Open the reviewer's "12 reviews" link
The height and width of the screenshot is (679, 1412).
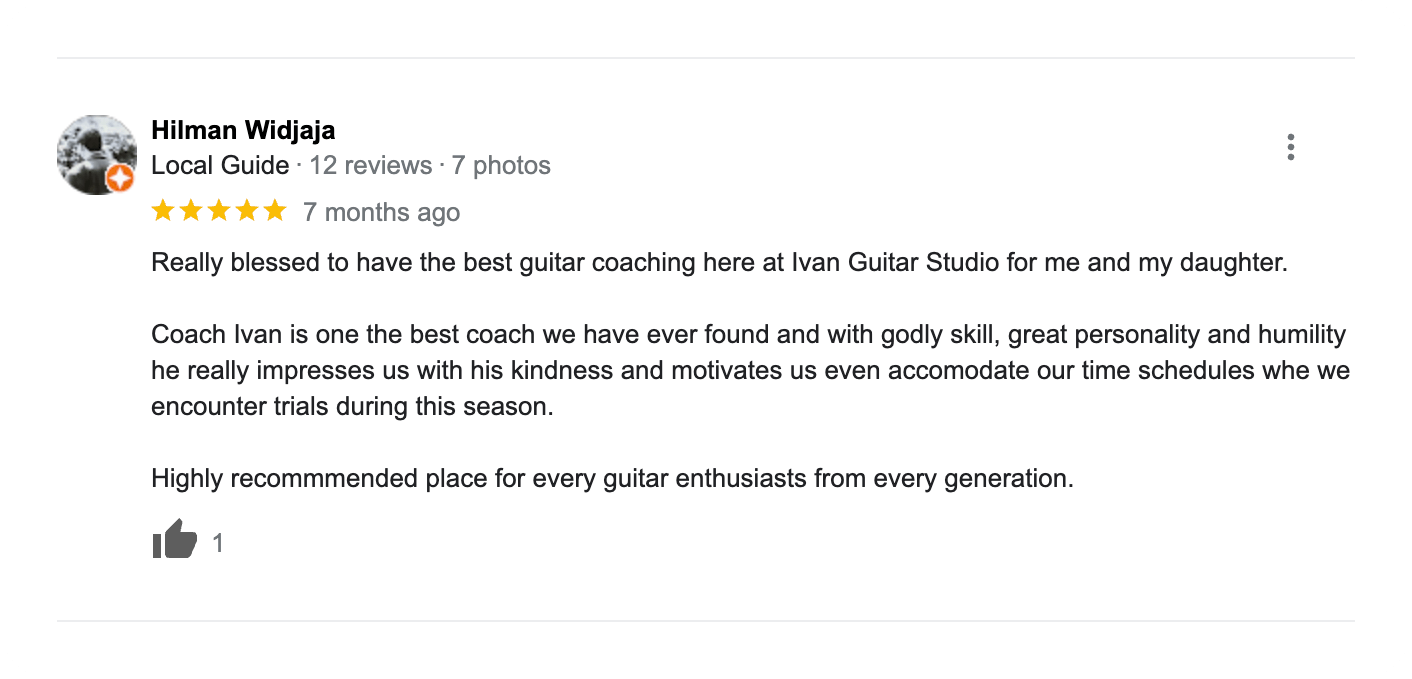click(x=370, y=165)
